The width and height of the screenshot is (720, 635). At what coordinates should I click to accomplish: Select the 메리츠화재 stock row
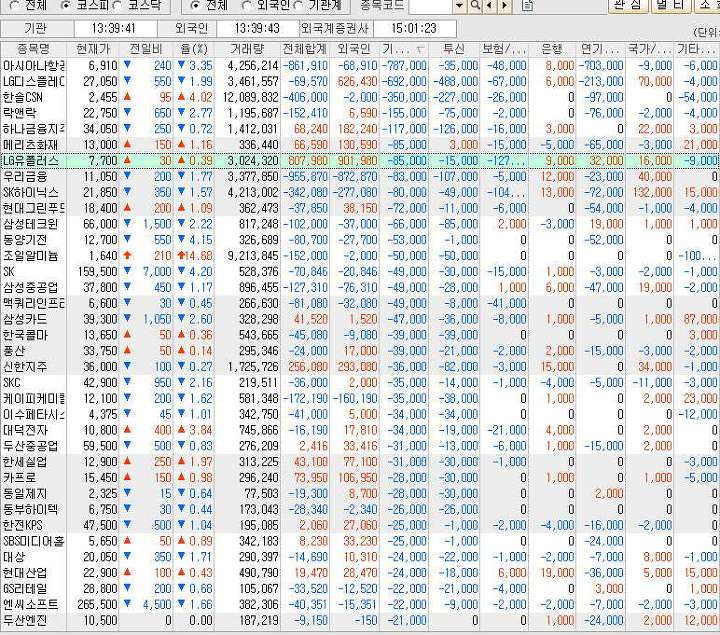(x=360, y=145)
